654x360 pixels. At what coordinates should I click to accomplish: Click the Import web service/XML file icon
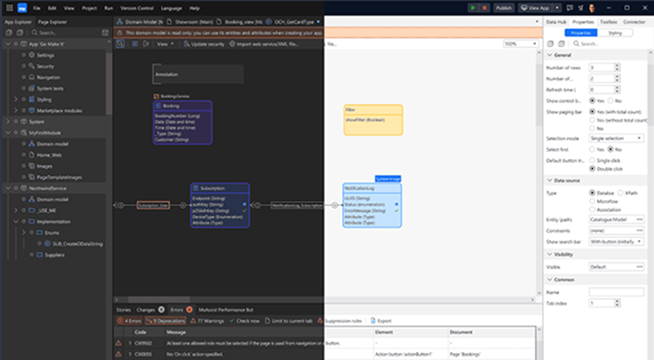(232, 44)
